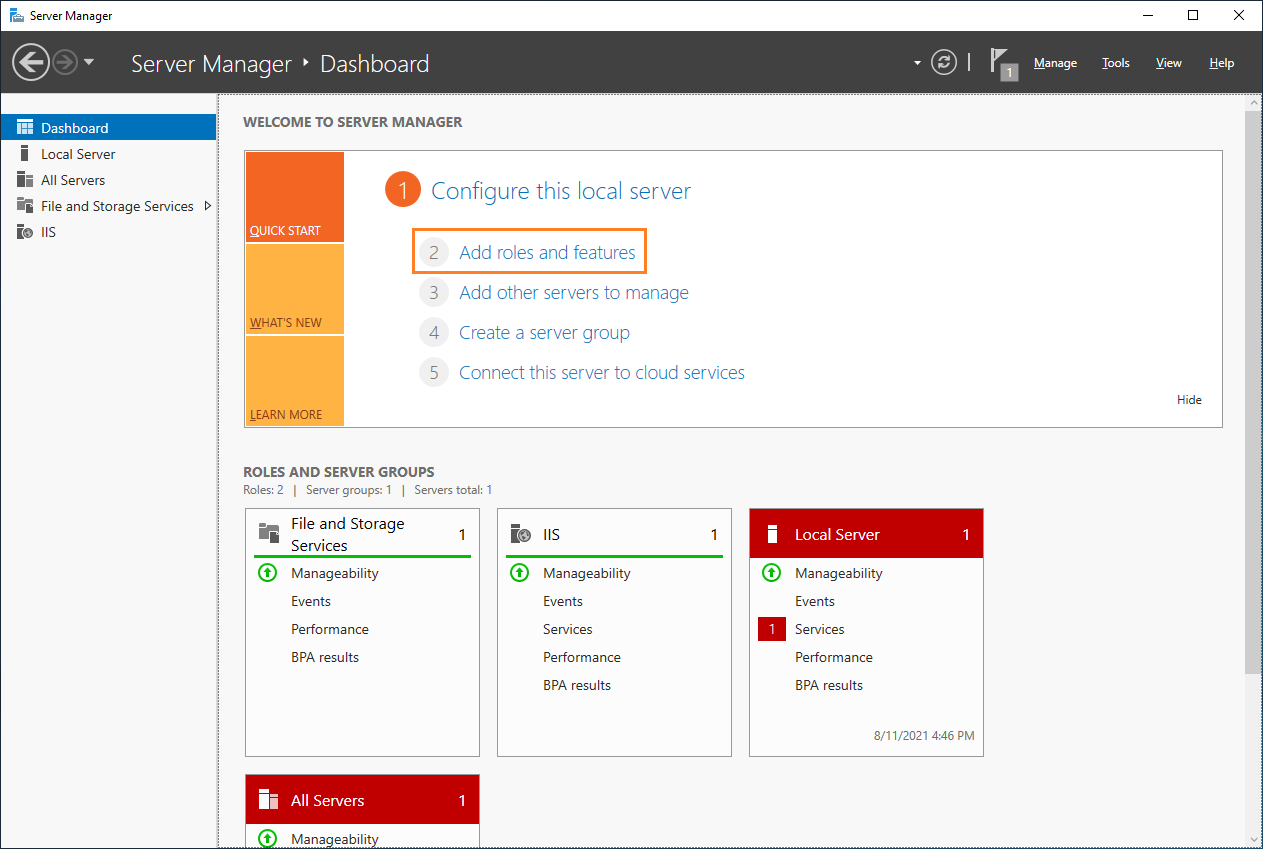The width and height of the screenshot is (1263, 849).
Task: Open BPA results in the IIS tile
Action: (577, 685)
